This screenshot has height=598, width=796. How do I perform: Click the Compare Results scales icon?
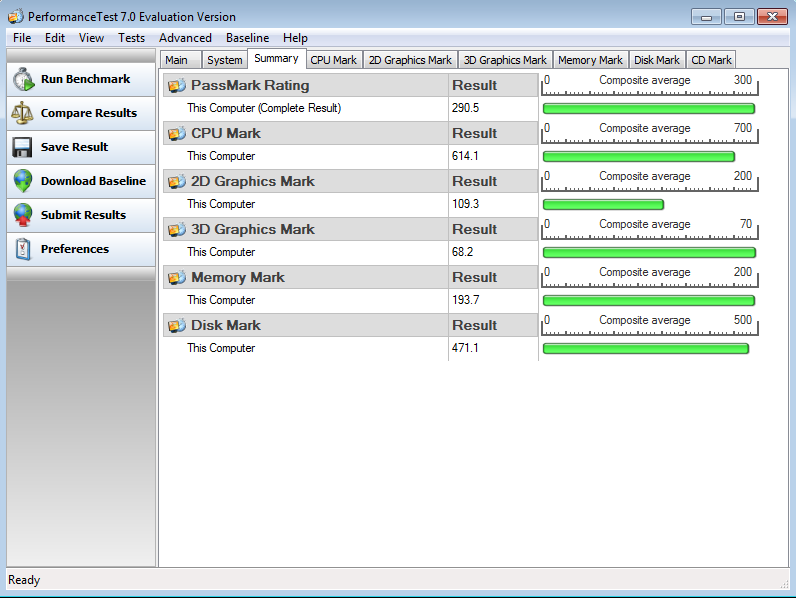point(22,113)
